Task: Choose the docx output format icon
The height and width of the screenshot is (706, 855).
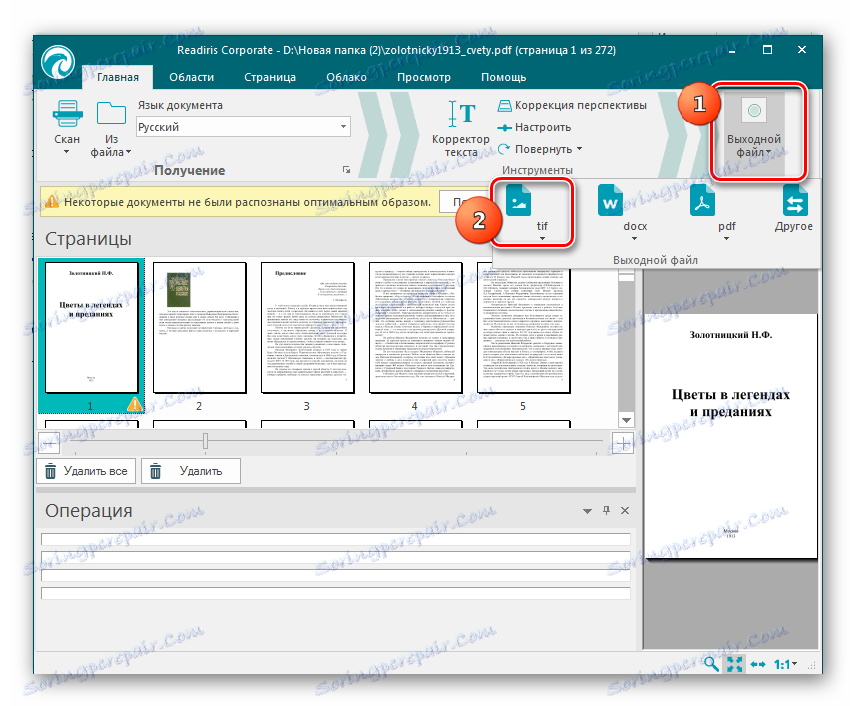Action: [x=610, y=201]
